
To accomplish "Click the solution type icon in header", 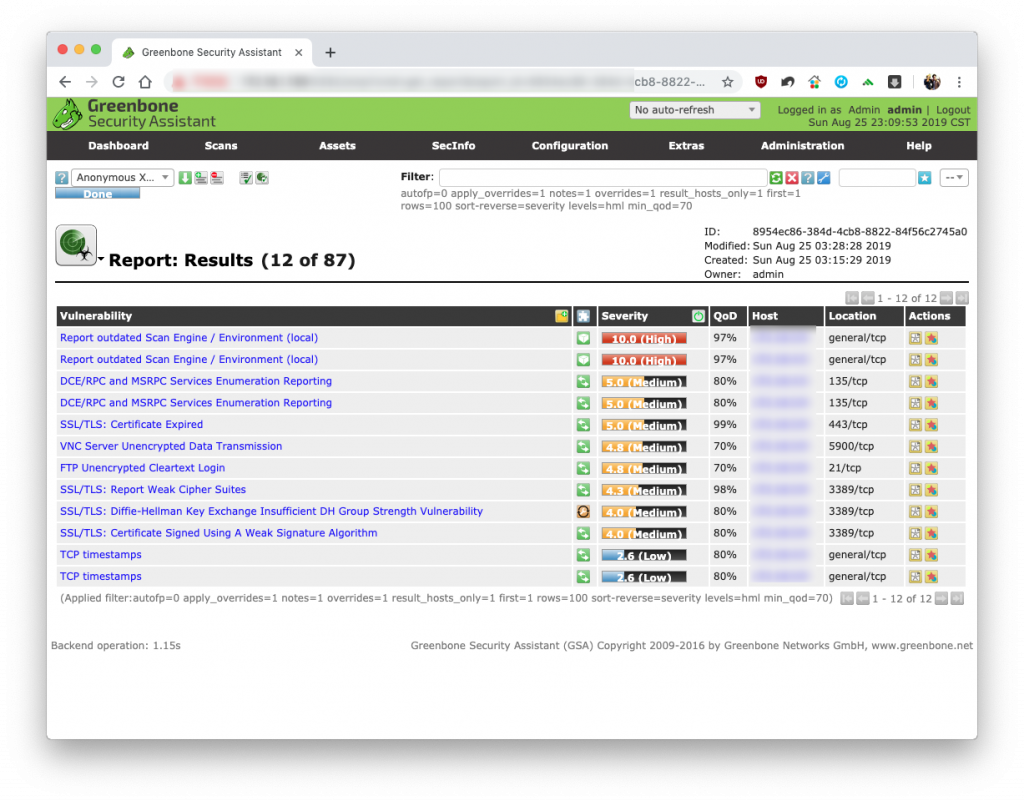I will [x=583, y=316].
